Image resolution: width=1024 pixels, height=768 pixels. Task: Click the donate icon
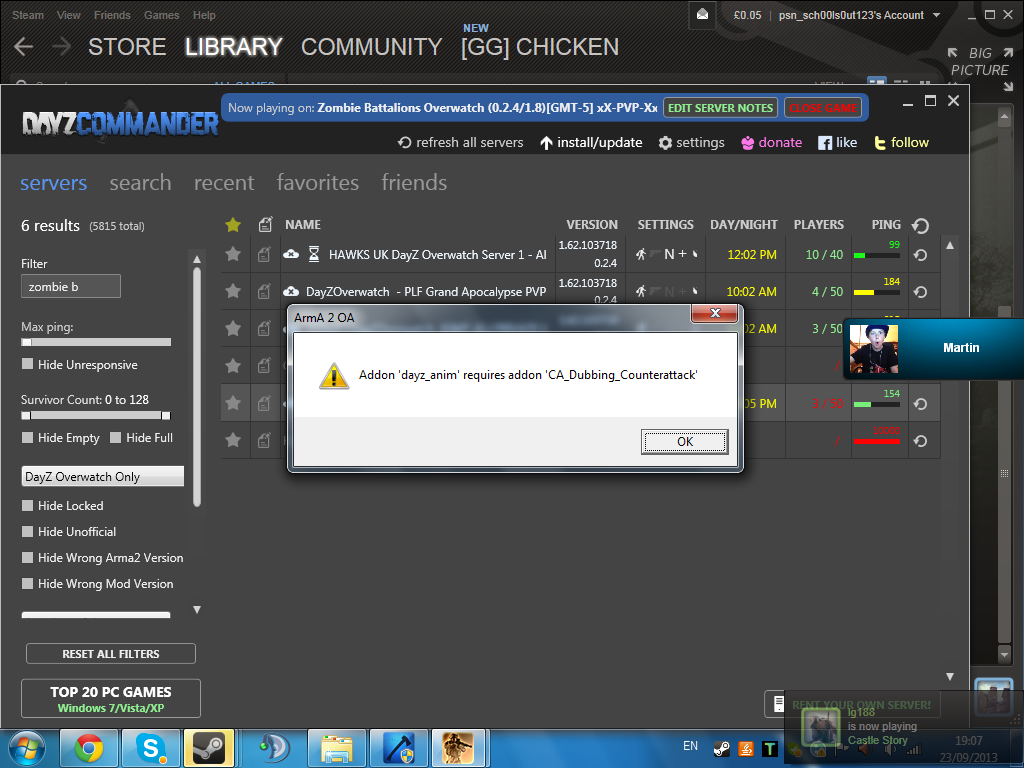tap(747, 143)
